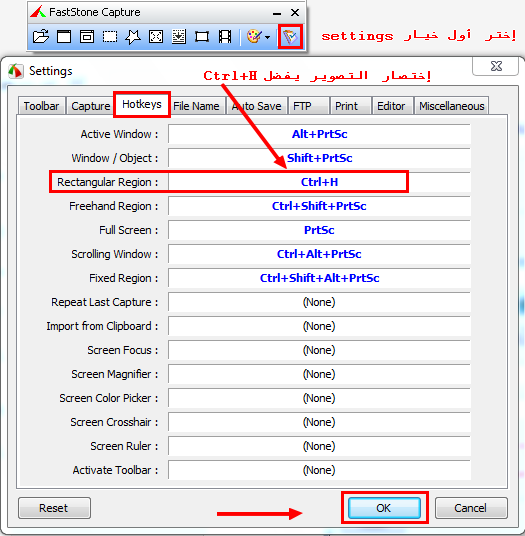
Task: Click the Cancel button
Action: [471, 508]
